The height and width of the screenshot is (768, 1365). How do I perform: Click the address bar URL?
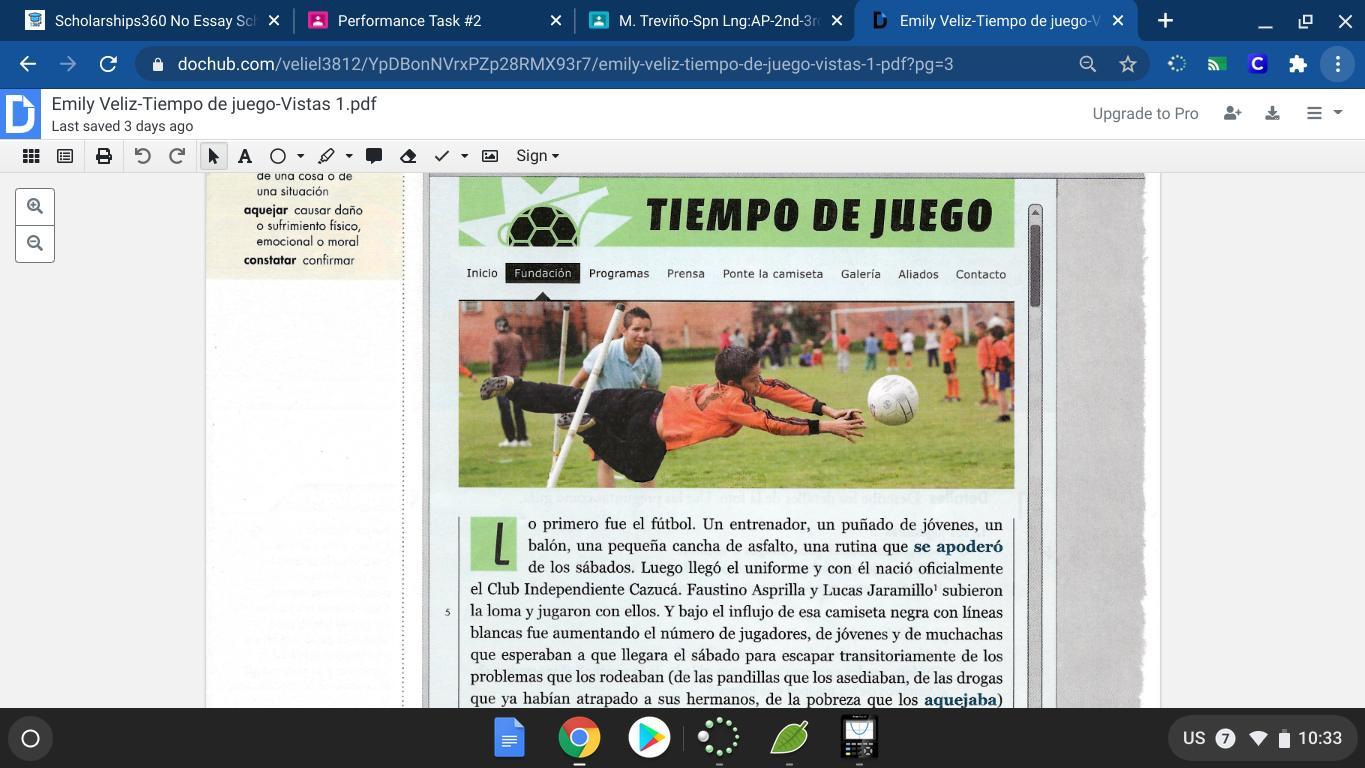[565, 64]
